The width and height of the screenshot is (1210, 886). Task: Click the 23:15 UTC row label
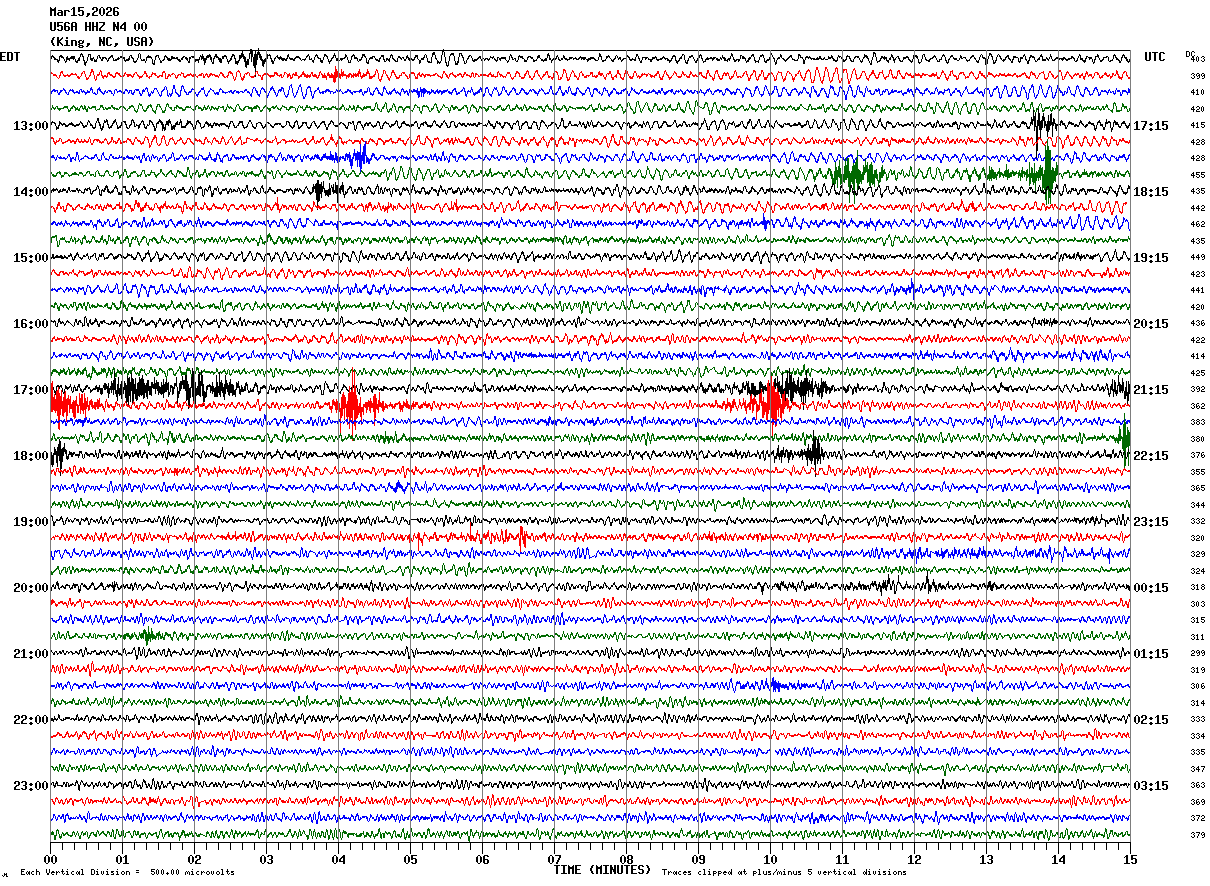click(1150, 522)
